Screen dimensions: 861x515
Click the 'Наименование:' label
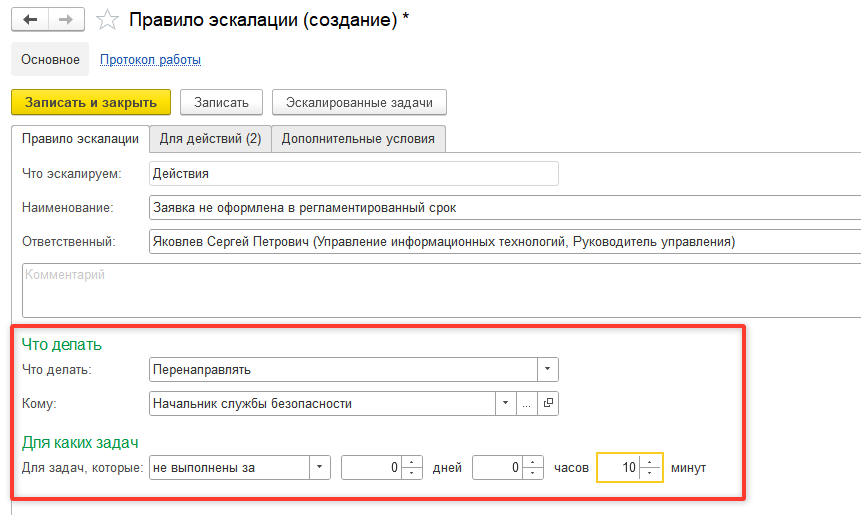[68, 208]
